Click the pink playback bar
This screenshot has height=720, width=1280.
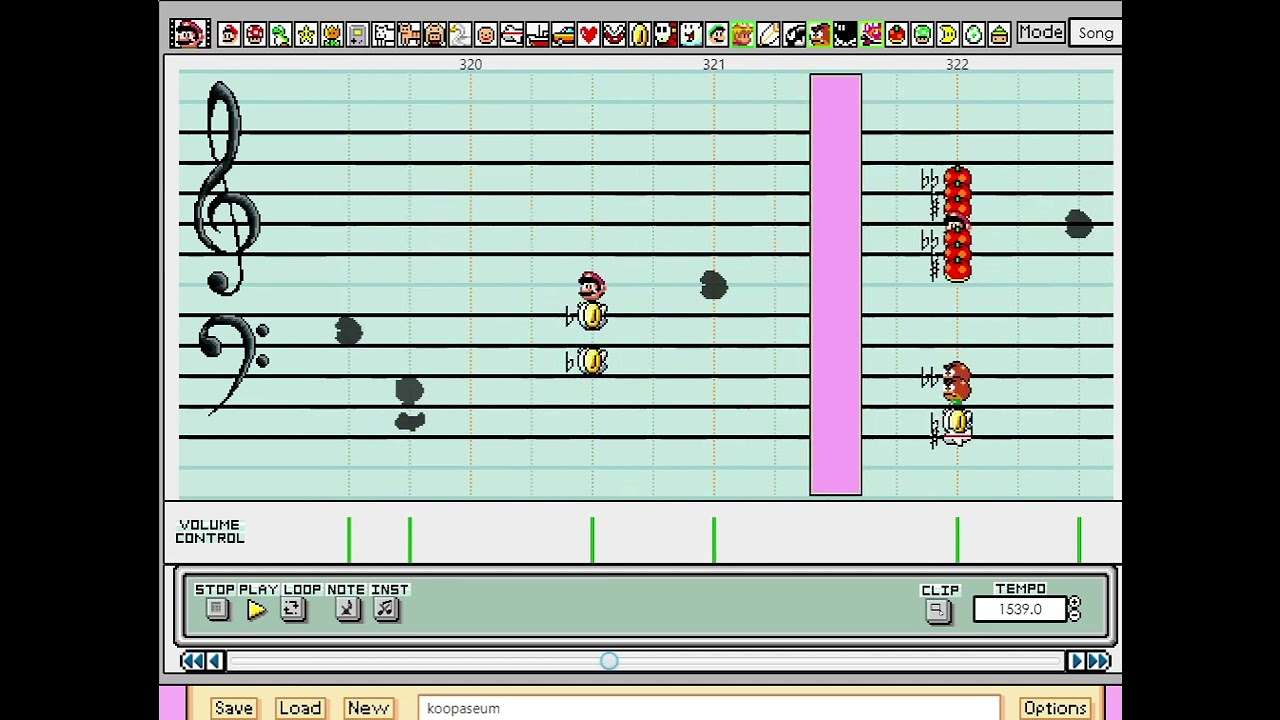(x=836, y=285)
